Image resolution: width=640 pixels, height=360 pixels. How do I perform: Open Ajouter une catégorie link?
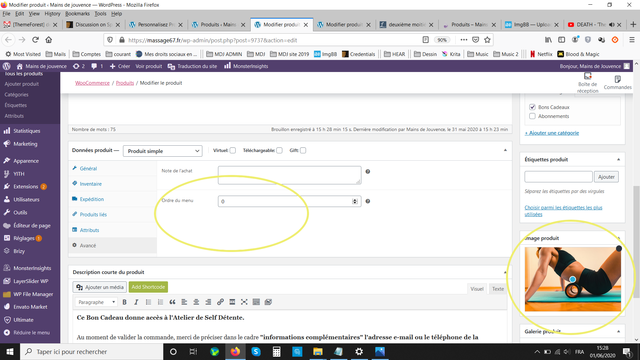coord(552,133)
